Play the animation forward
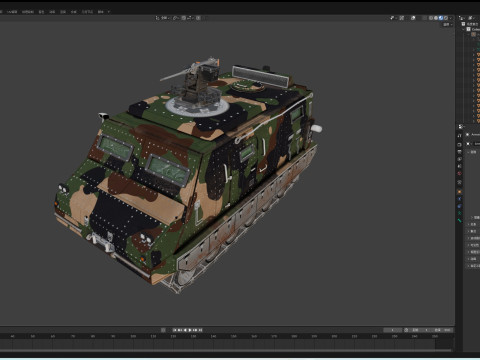Image resolution: width=480 pixels, height=360 pixels. pos(190,330)
